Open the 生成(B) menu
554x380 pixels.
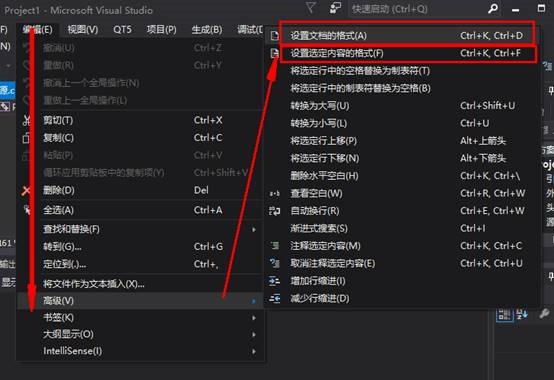click(207, 29)
